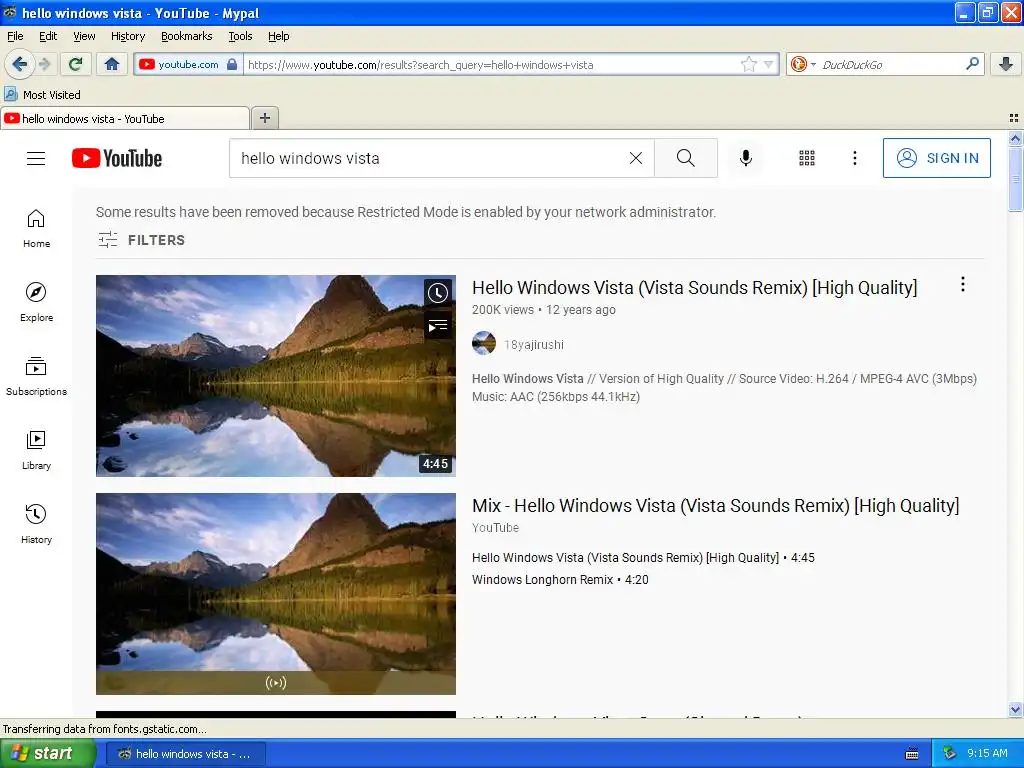
Task: Open the Tools menu
Action: (x=240, y=36)
